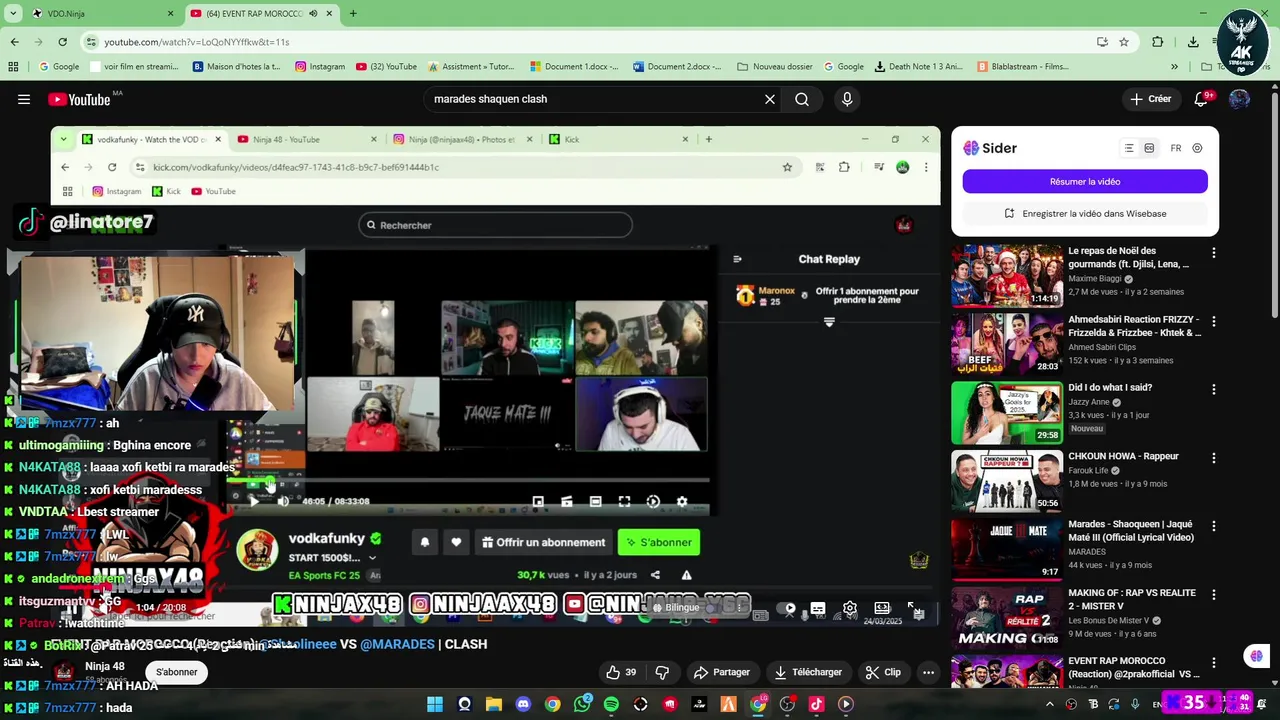Like the video with thumbs up
Image resolution: width=1280 pixels, height=720 pixels.
[x=621, y=672]
